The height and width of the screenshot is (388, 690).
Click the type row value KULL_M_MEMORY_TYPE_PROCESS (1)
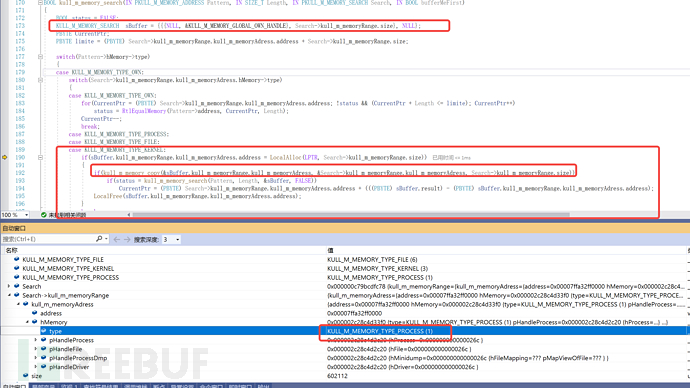380,331
